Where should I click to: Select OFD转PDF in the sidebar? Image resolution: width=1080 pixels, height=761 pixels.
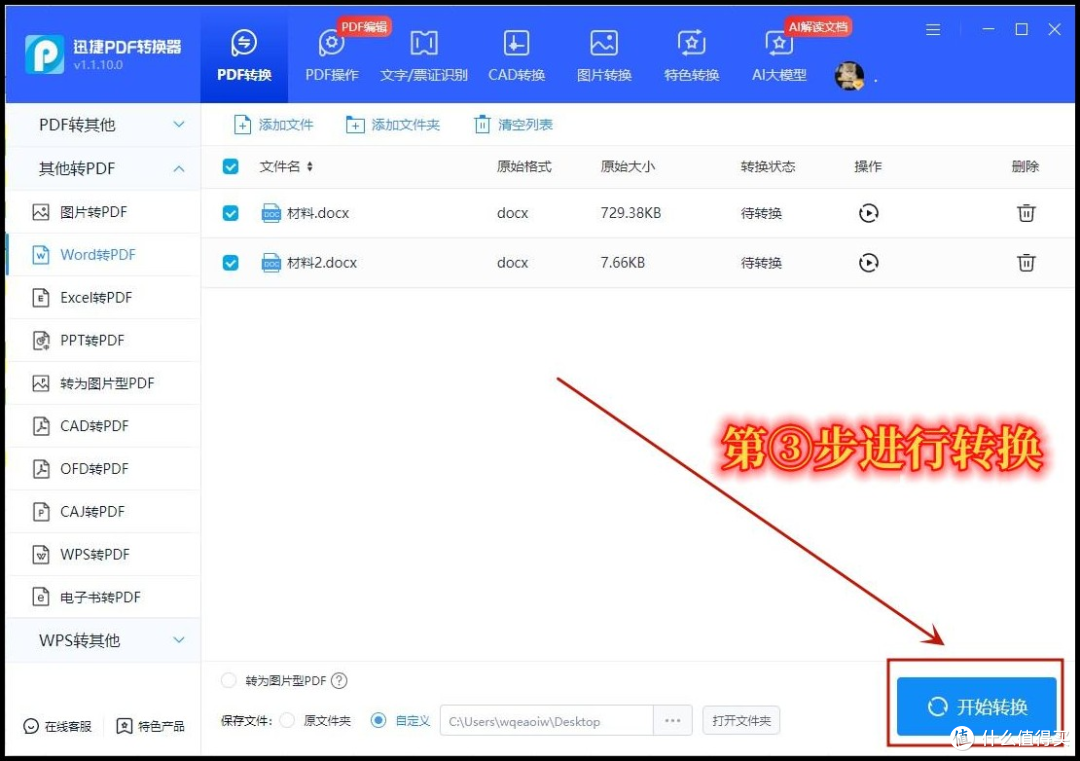coord(103,468)
